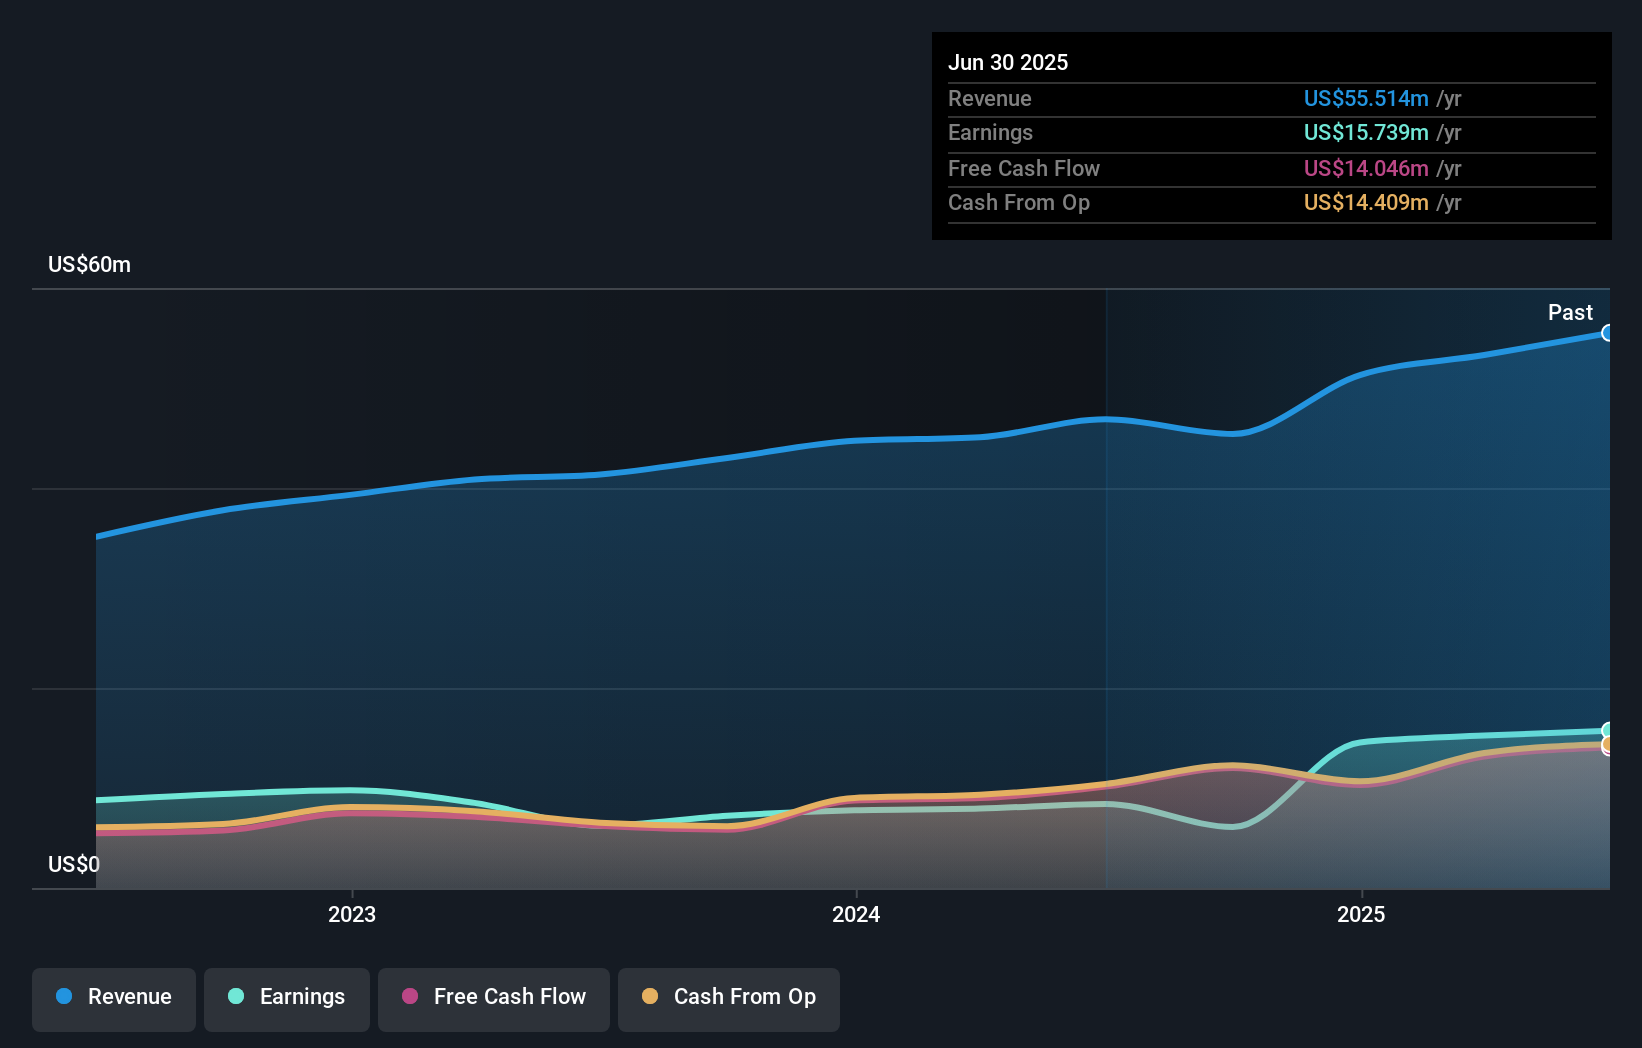The height and width of the screenshot is (1048, 1642).
Task: Click the Past label on chart
Action: 1570,313
